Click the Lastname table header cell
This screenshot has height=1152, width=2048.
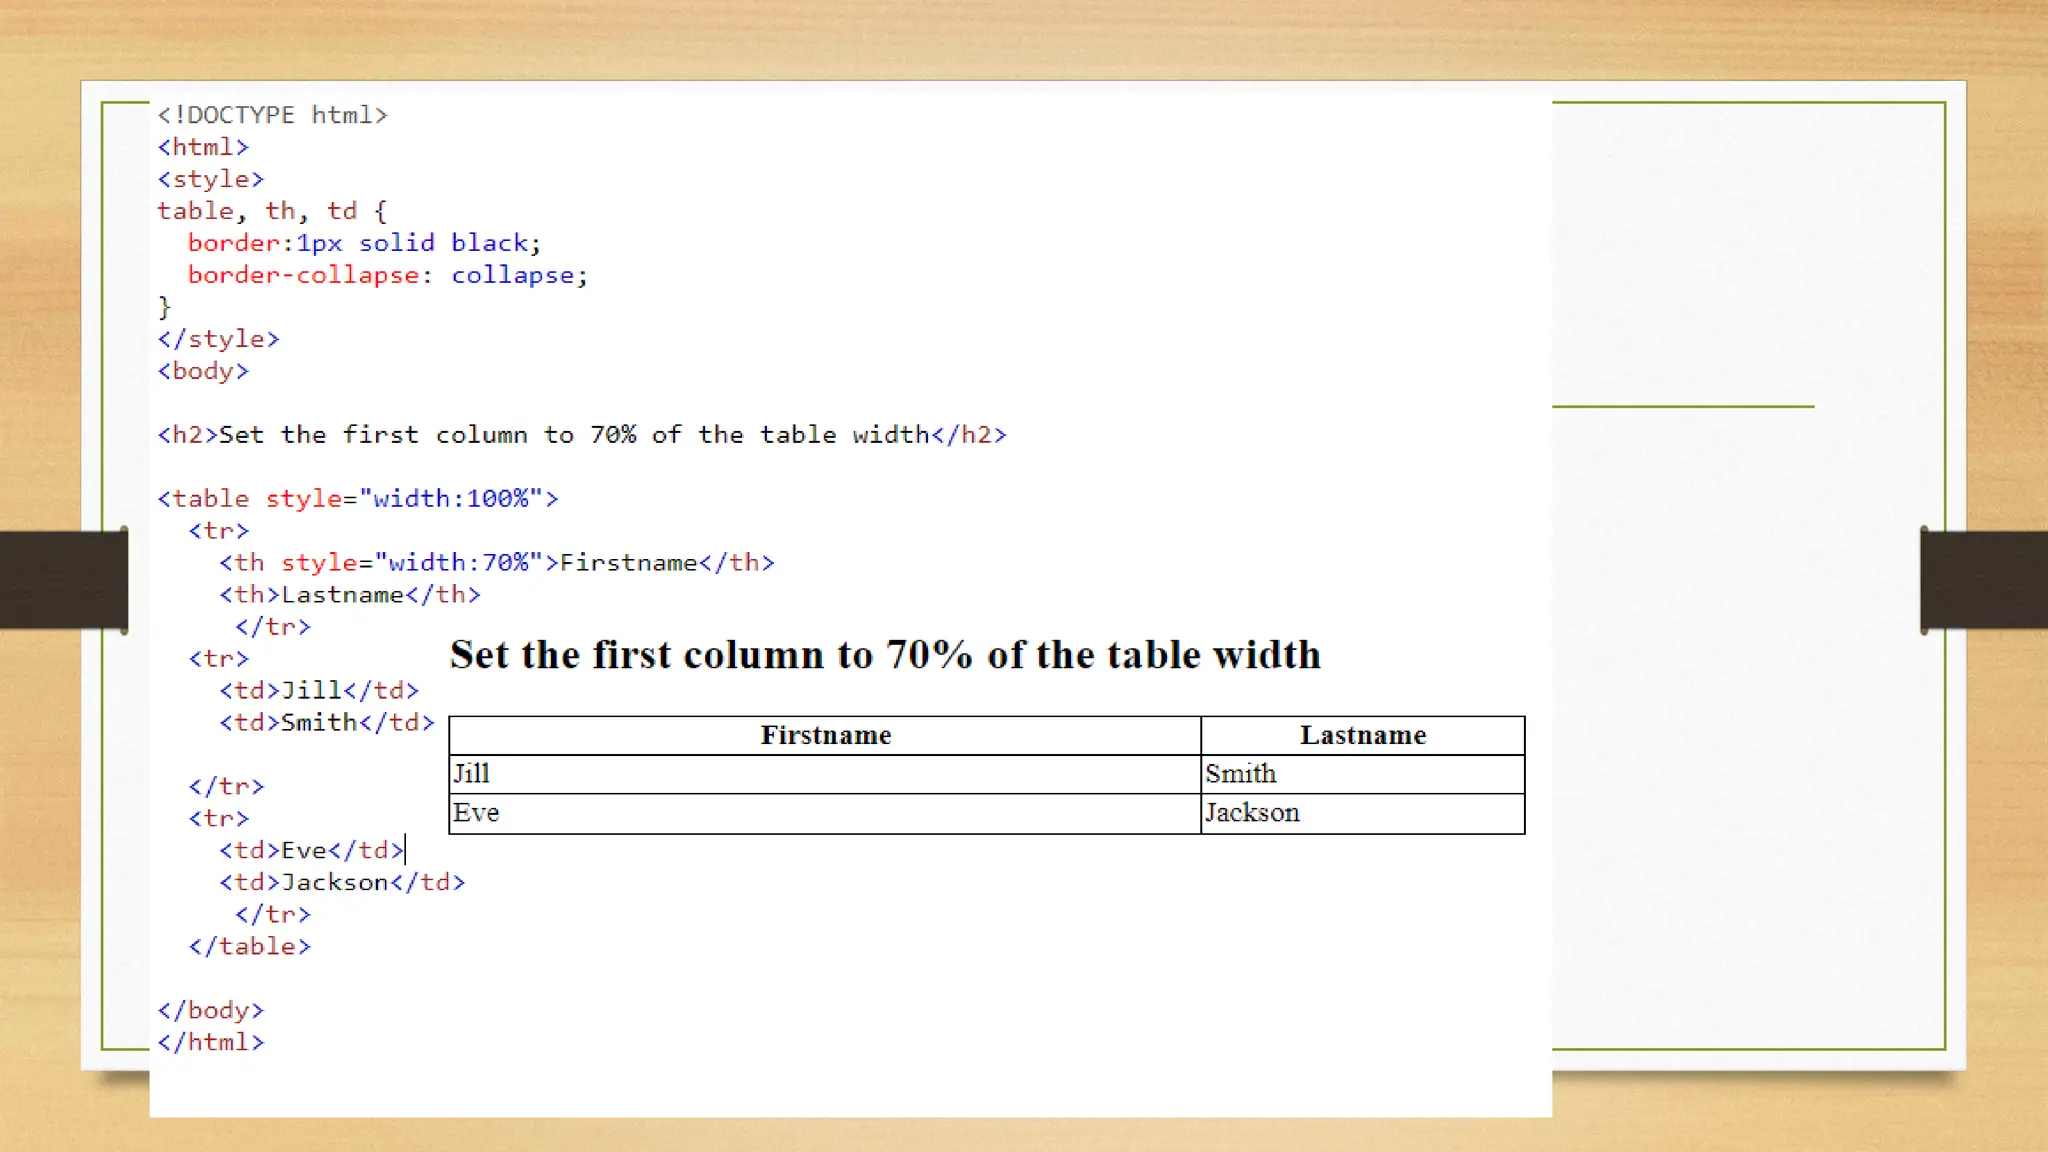click(1362, 735)
